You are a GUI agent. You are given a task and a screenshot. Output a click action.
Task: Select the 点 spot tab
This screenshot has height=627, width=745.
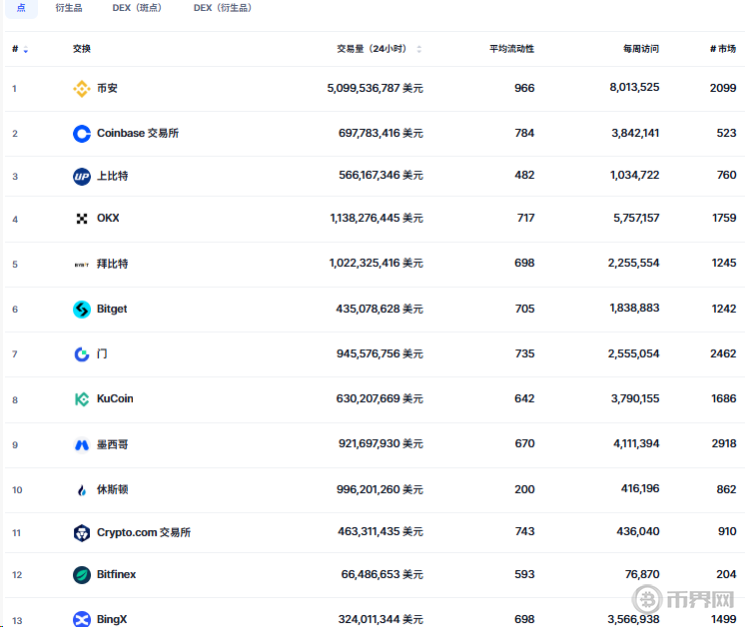click(21, 8)
